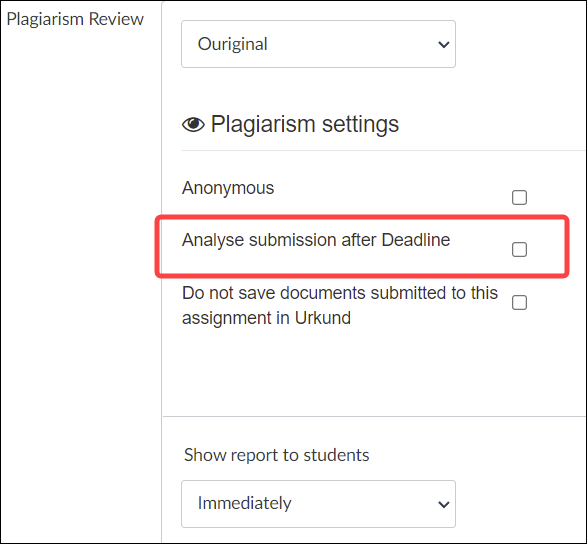587x544 pixels.
Task: Click the Immediately option text
Action: [x=244, y=503]
